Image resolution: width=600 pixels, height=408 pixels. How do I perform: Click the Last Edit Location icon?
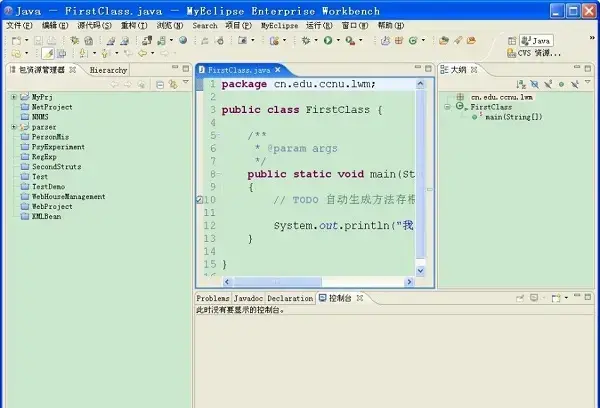[x=128, y=53]
